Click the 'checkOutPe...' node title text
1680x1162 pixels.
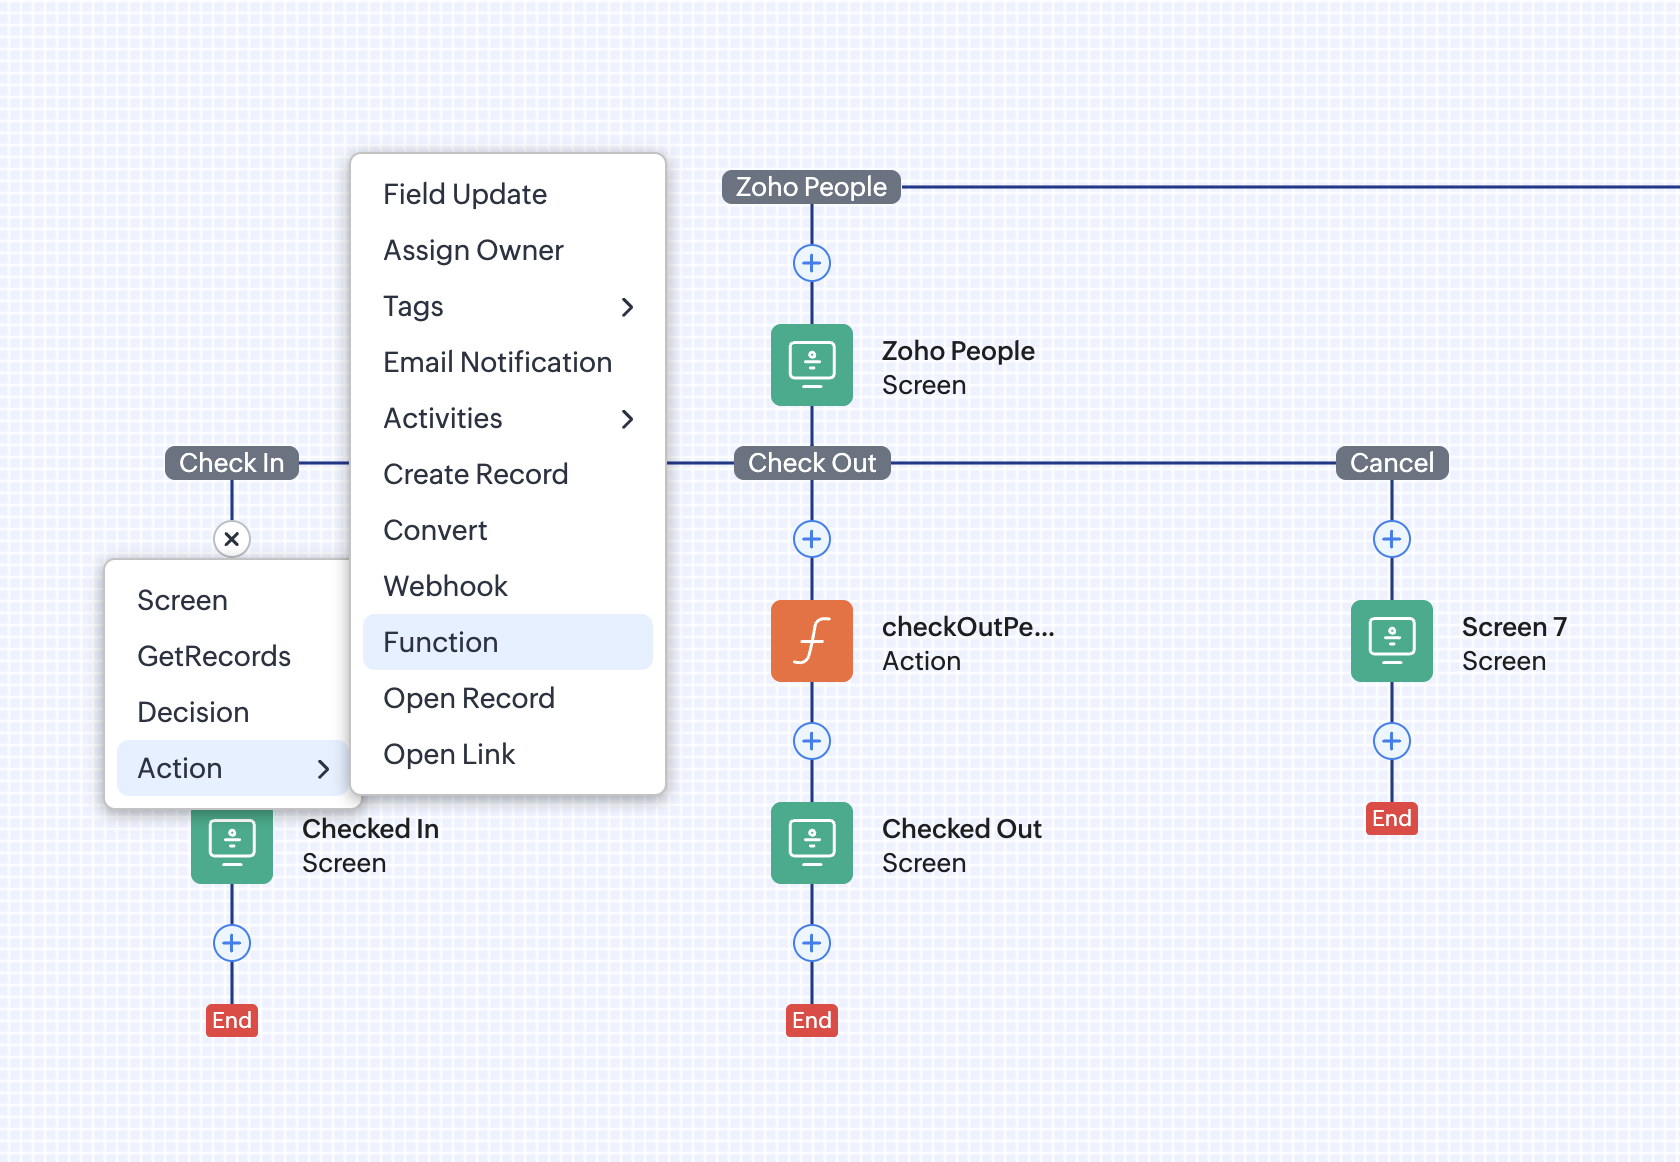(x=968, y=627)
